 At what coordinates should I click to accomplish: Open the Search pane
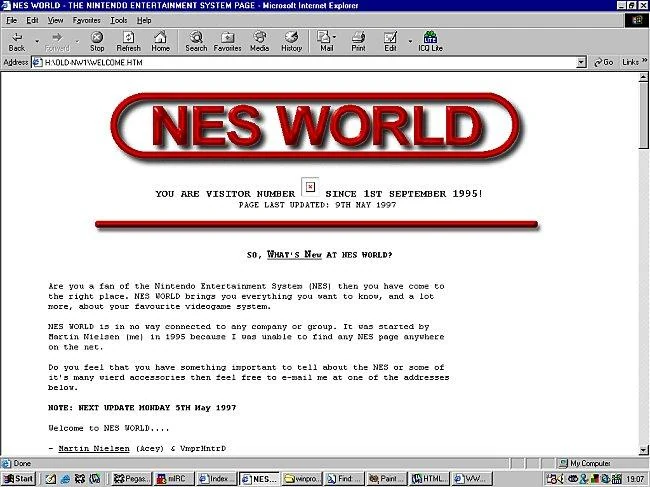point(196,41)
